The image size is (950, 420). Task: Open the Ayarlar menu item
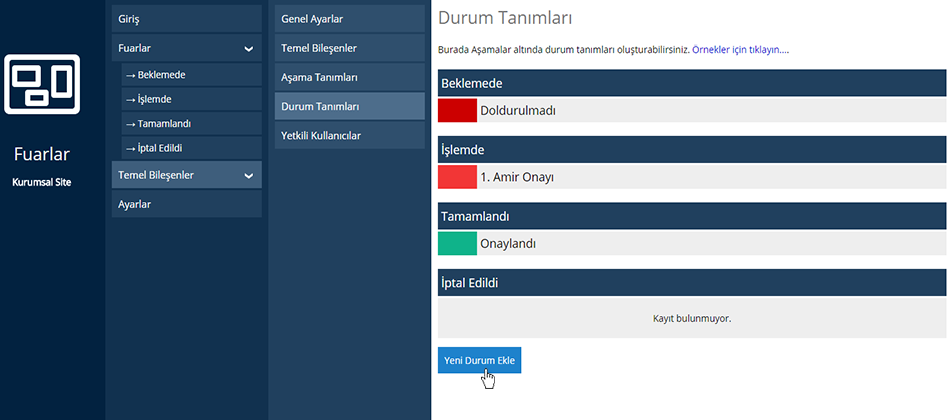coord(187,204)
